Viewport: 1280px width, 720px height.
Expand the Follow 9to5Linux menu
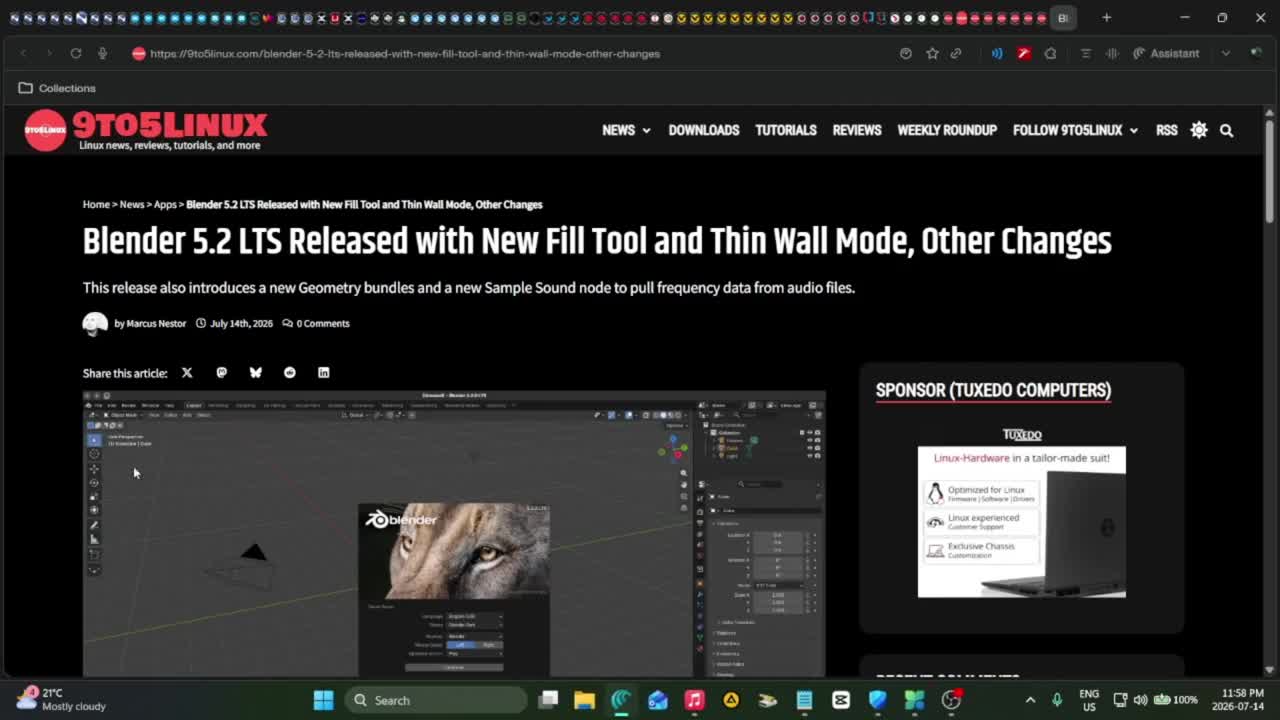(1075, 130)
